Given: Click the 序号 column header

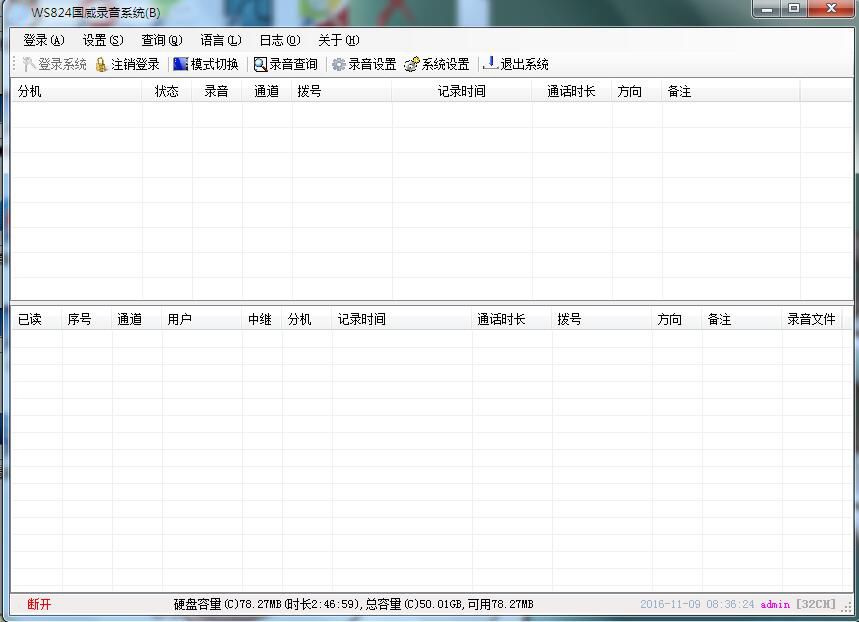Looking at the screenshot, I should pyautogui.click(x=87, y=319).
